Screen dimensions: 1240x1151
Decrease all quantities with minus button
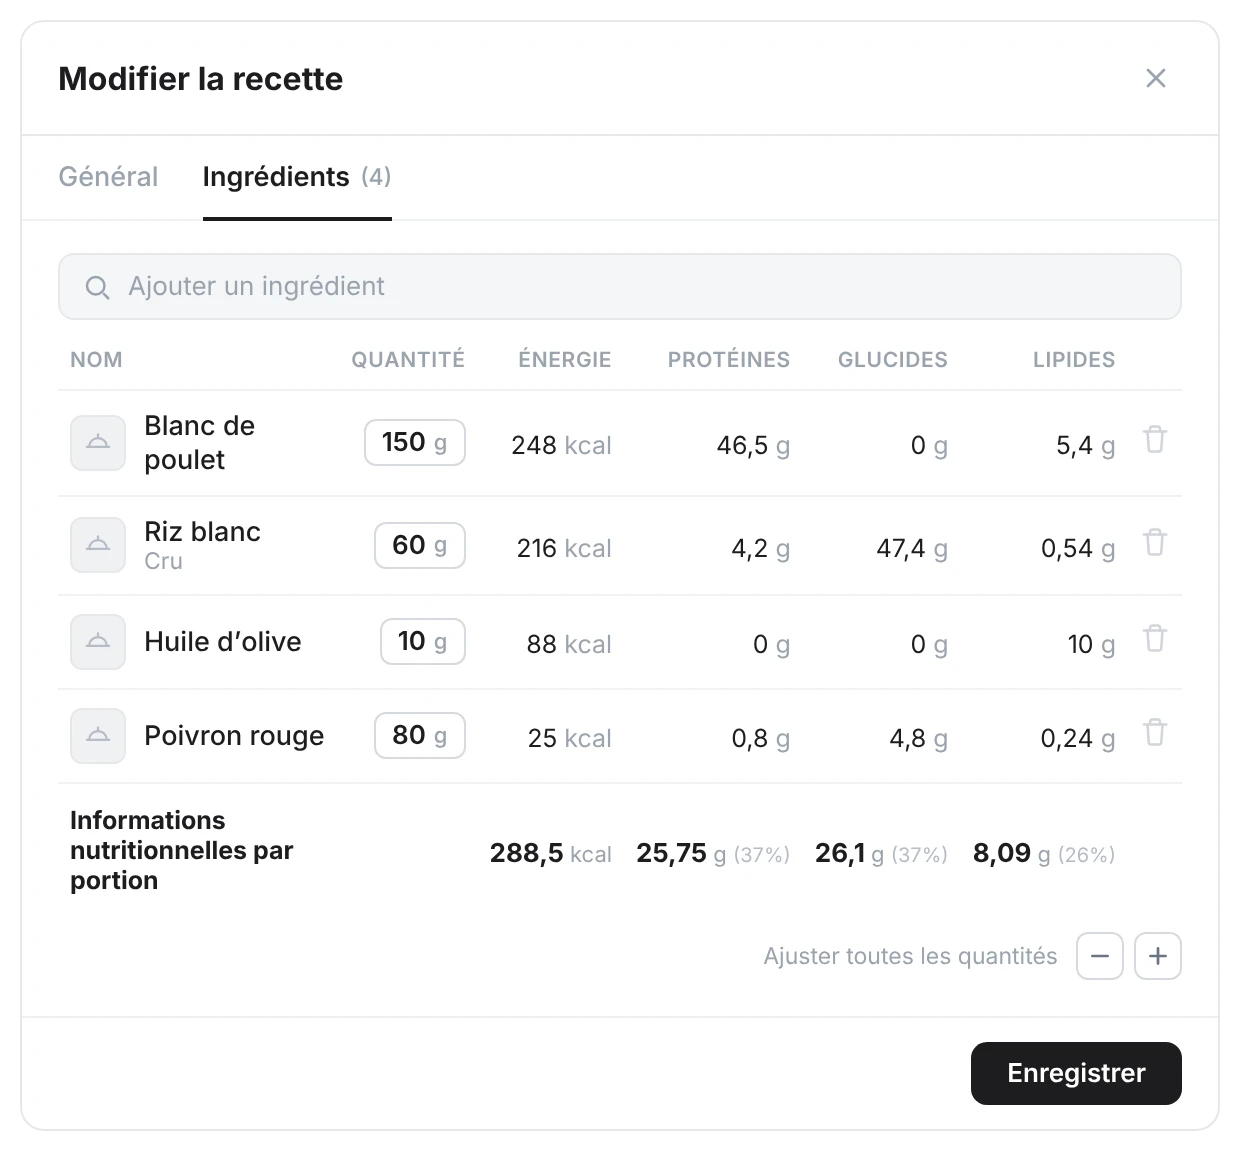[x=1100, y=956]
